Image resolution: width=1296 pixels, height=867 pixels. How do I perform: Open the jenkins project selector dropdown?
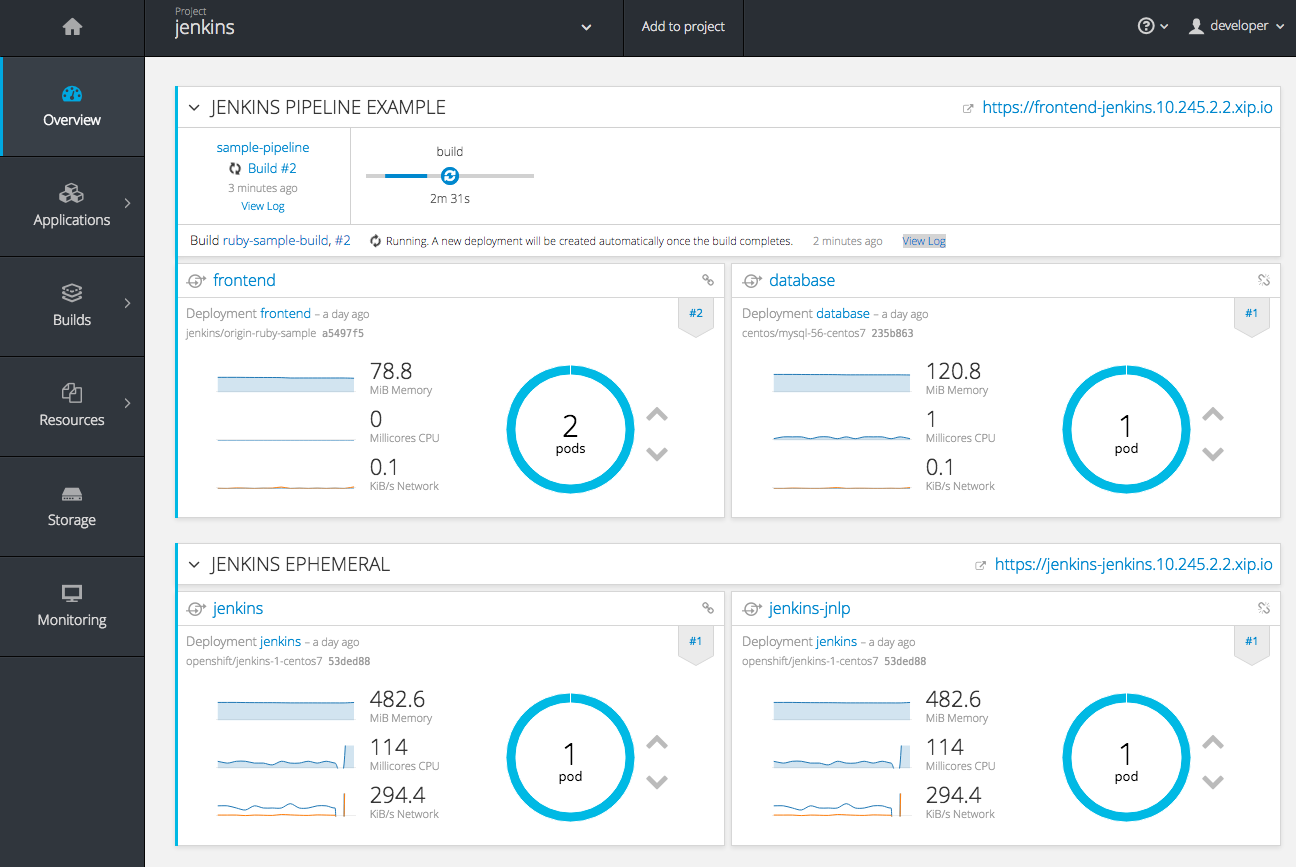click(x=586, y=27)
